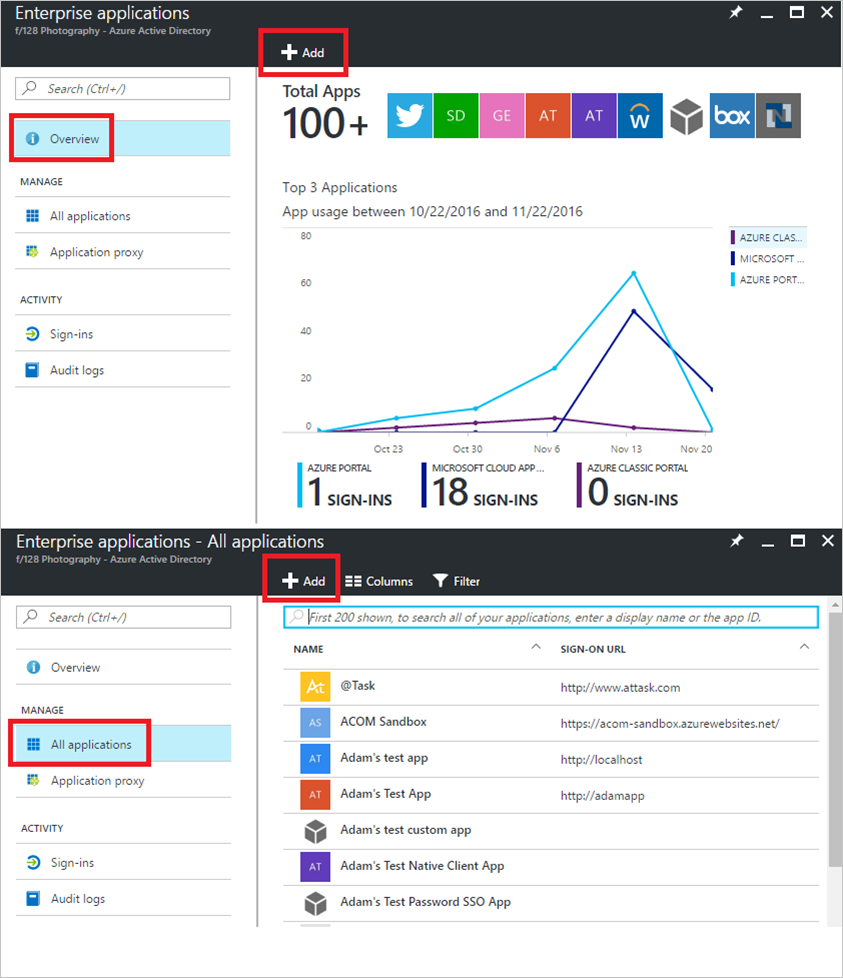Open the @Task application icon

pos(315,687)
